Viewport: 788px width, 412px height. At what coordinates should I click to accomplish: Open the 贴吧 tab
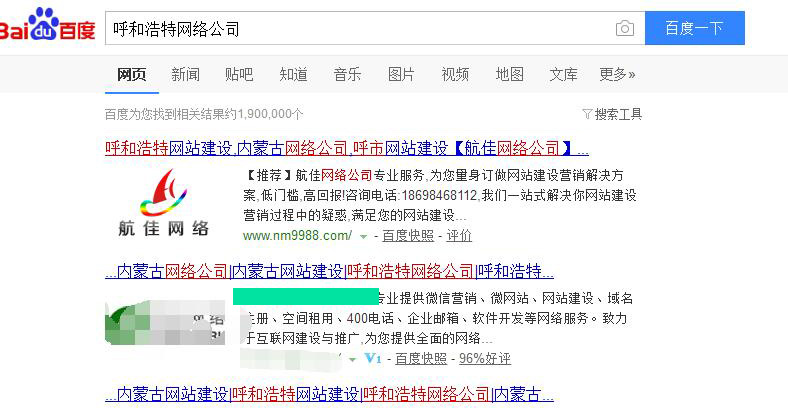[239, 74]
